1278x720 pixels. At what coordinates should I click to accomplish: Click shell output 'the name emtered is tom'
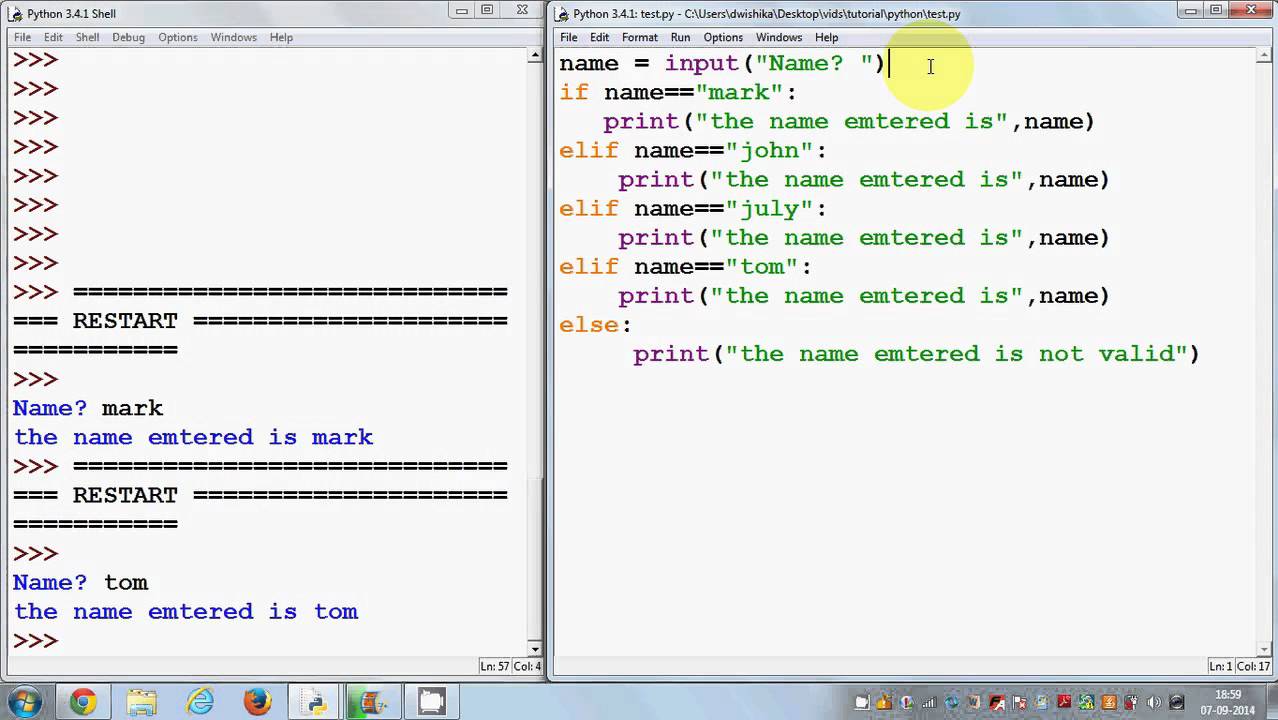(x=185, y=611)
